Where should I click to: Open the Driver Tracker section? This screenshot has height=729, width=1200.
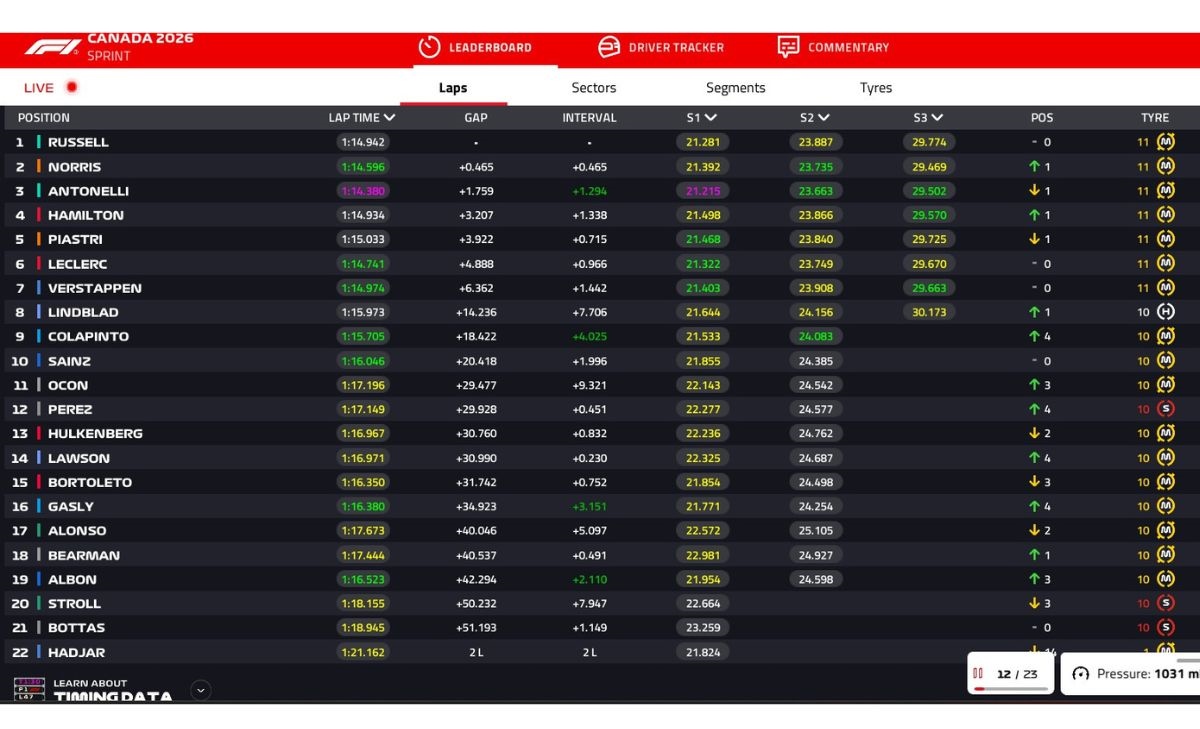pos(660,47)
